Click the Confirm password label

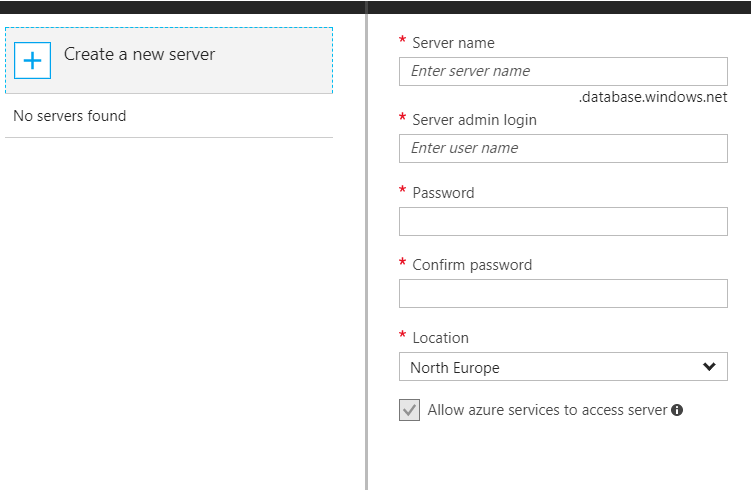(x=472, y=265)
